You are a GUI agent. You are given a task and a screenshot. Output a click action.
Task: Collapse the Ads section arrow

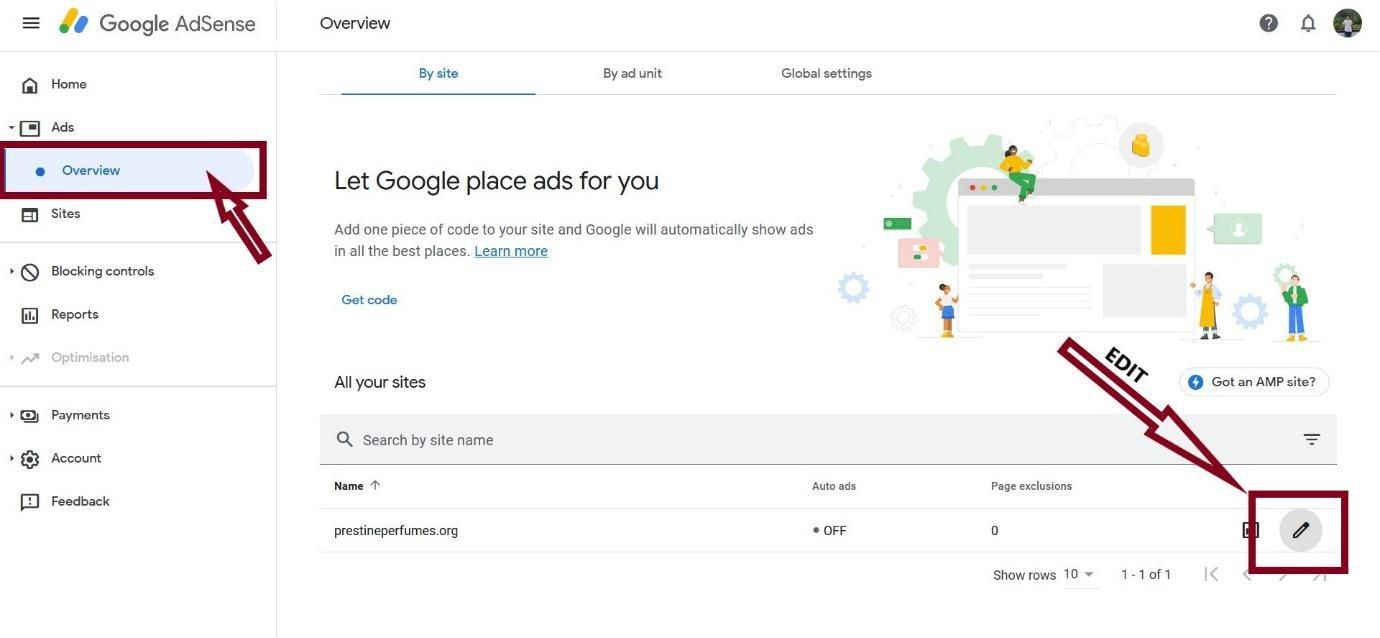11,128
